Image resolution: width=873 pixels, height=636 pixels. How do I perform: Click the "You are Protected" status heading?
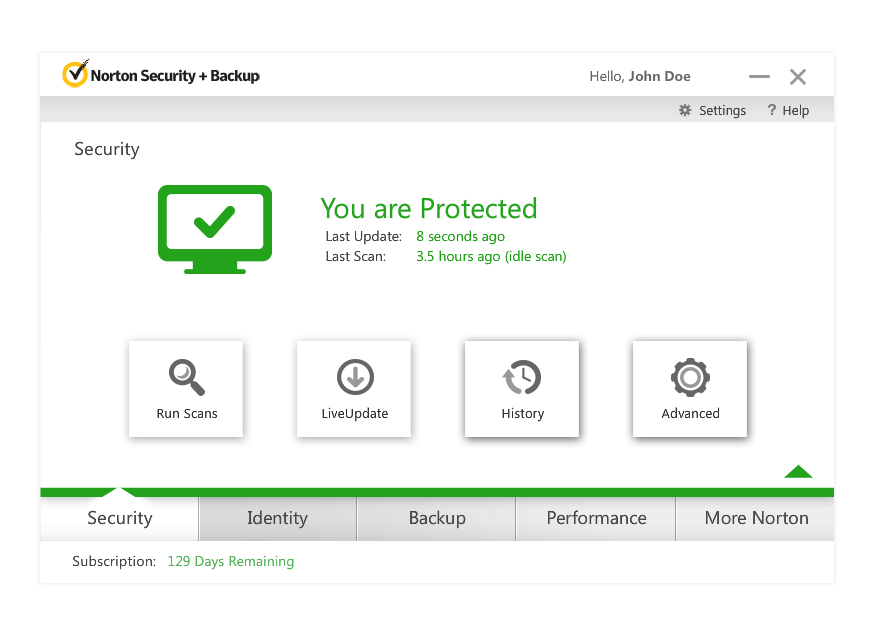click(428, 208)
